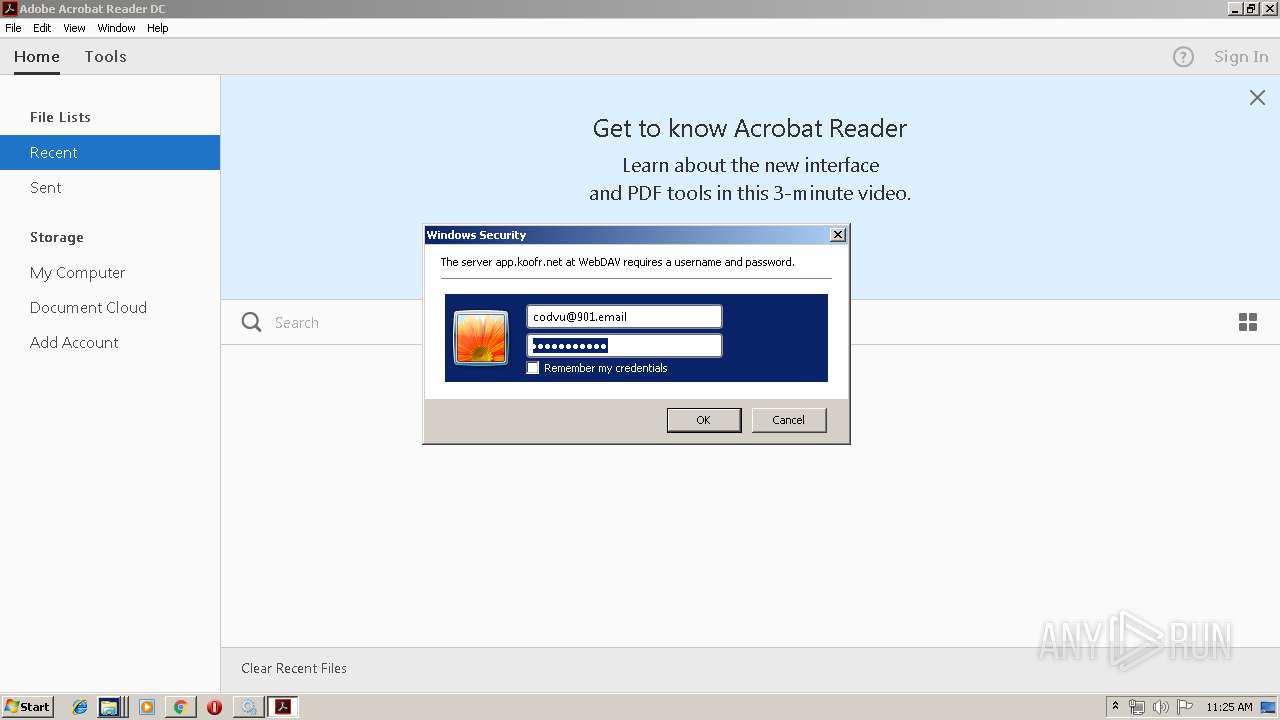
Task: Open the volume speaker tray icon
Action: tap(1161, 707)
